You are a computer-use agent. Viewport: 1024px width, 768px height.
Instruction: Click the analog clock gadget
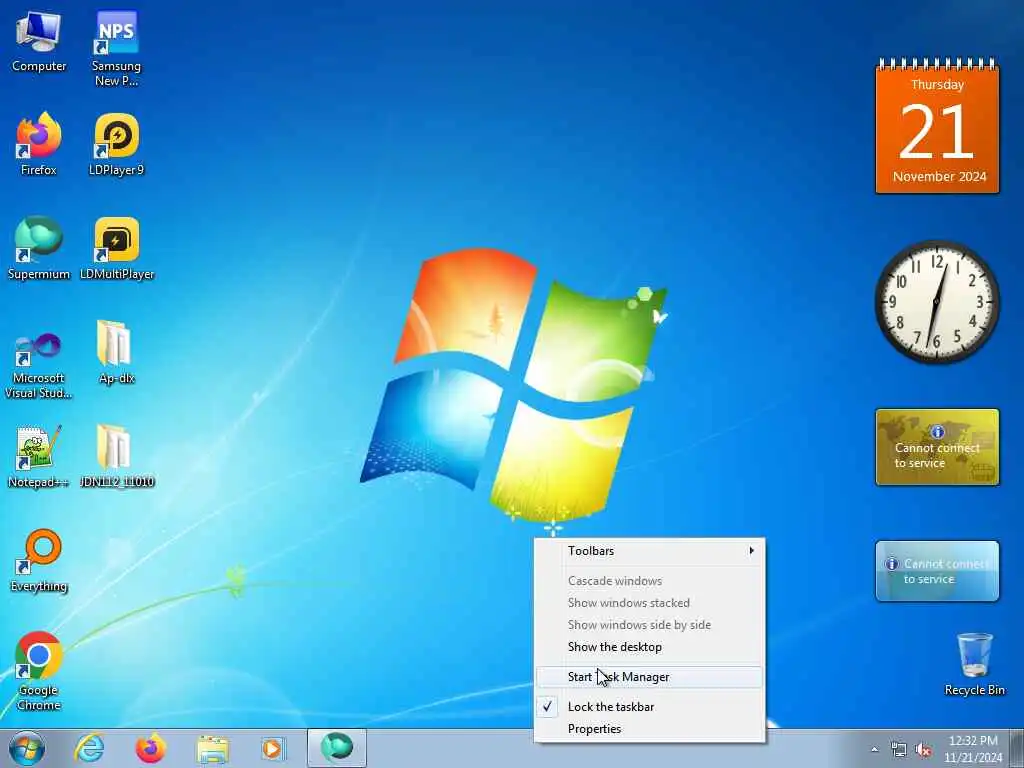point(937,302)
